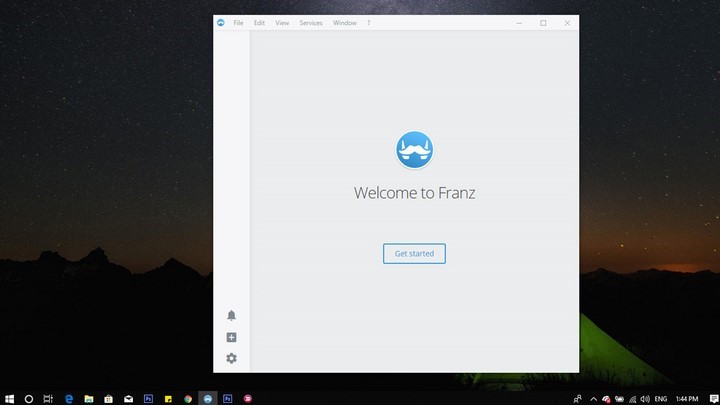Open Franz settings via gear icon

(x=231, y=358)
